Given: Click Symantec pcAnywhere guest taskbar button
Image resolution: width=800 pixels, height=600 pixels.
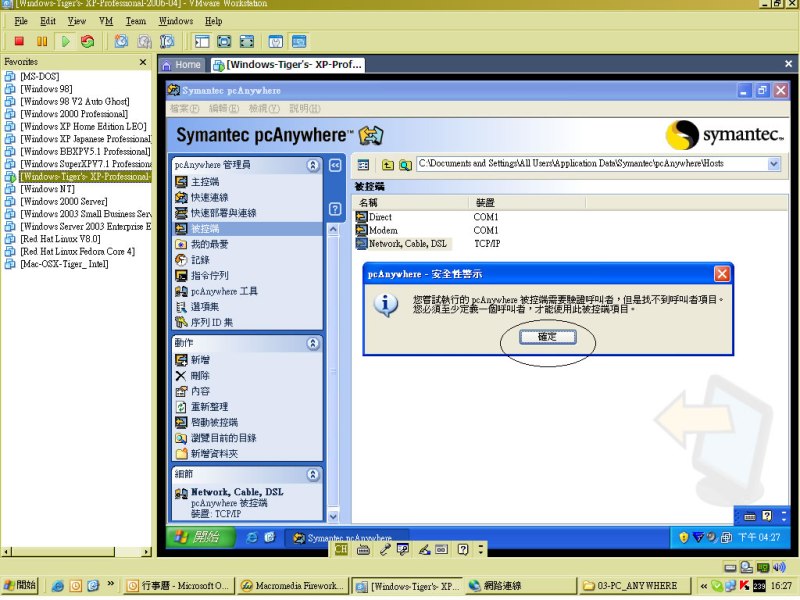Looking at the screenshot, I should click(x=346, y=538).
